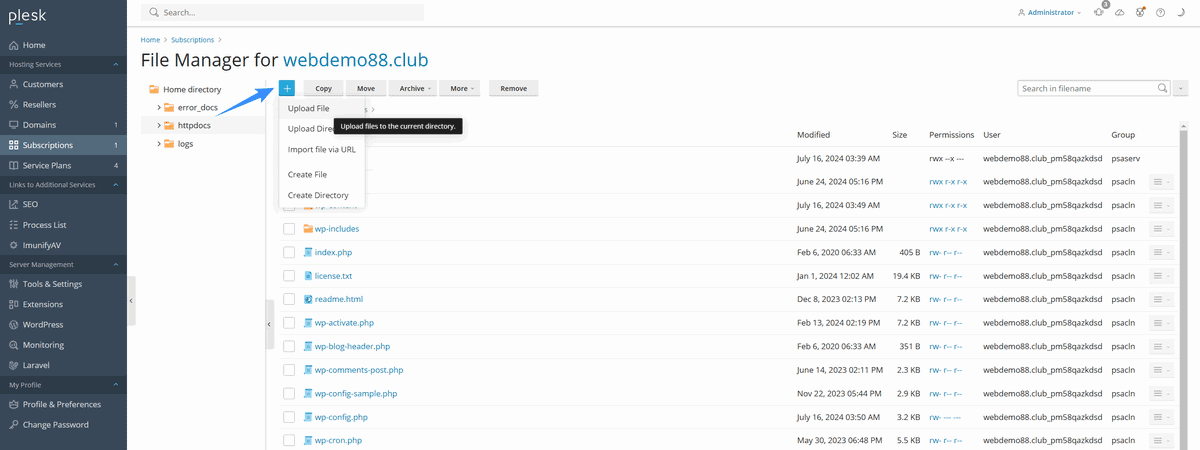Click the blue plus add-file button
This screenshot has height=450, width=1200.
tap(287, 88)
